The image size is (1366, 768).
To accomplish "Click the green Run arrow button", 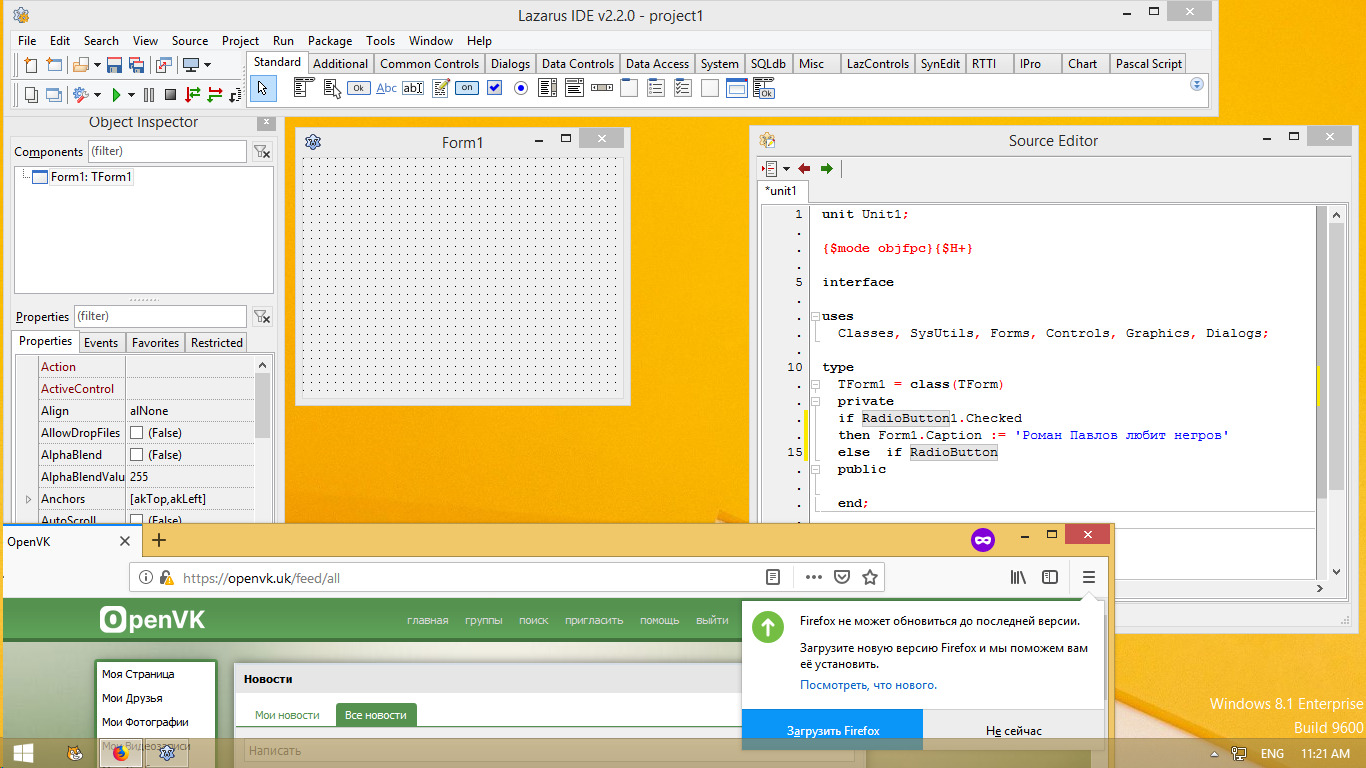I will tap(117, 95).
